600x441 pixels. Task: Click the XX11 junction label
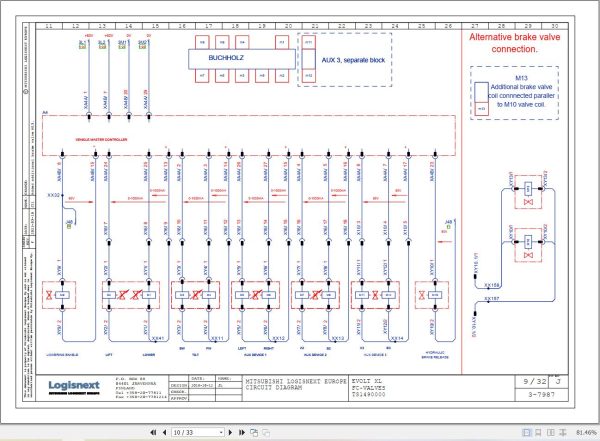[x=217, y=338]
